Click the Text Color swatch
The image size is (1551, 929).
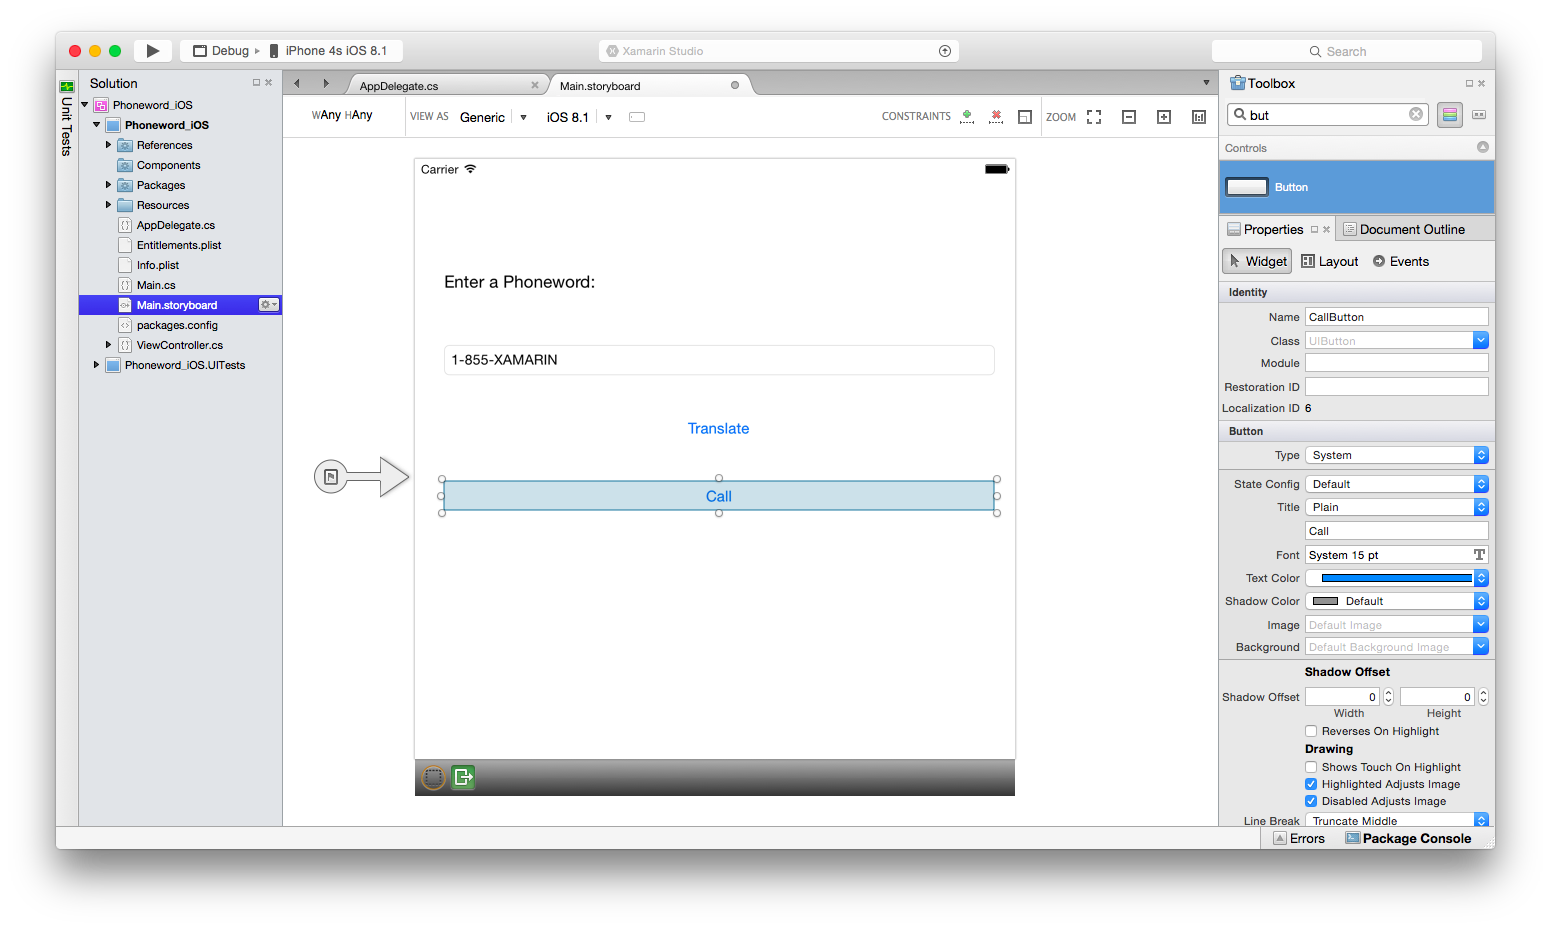pos(1395,578)
